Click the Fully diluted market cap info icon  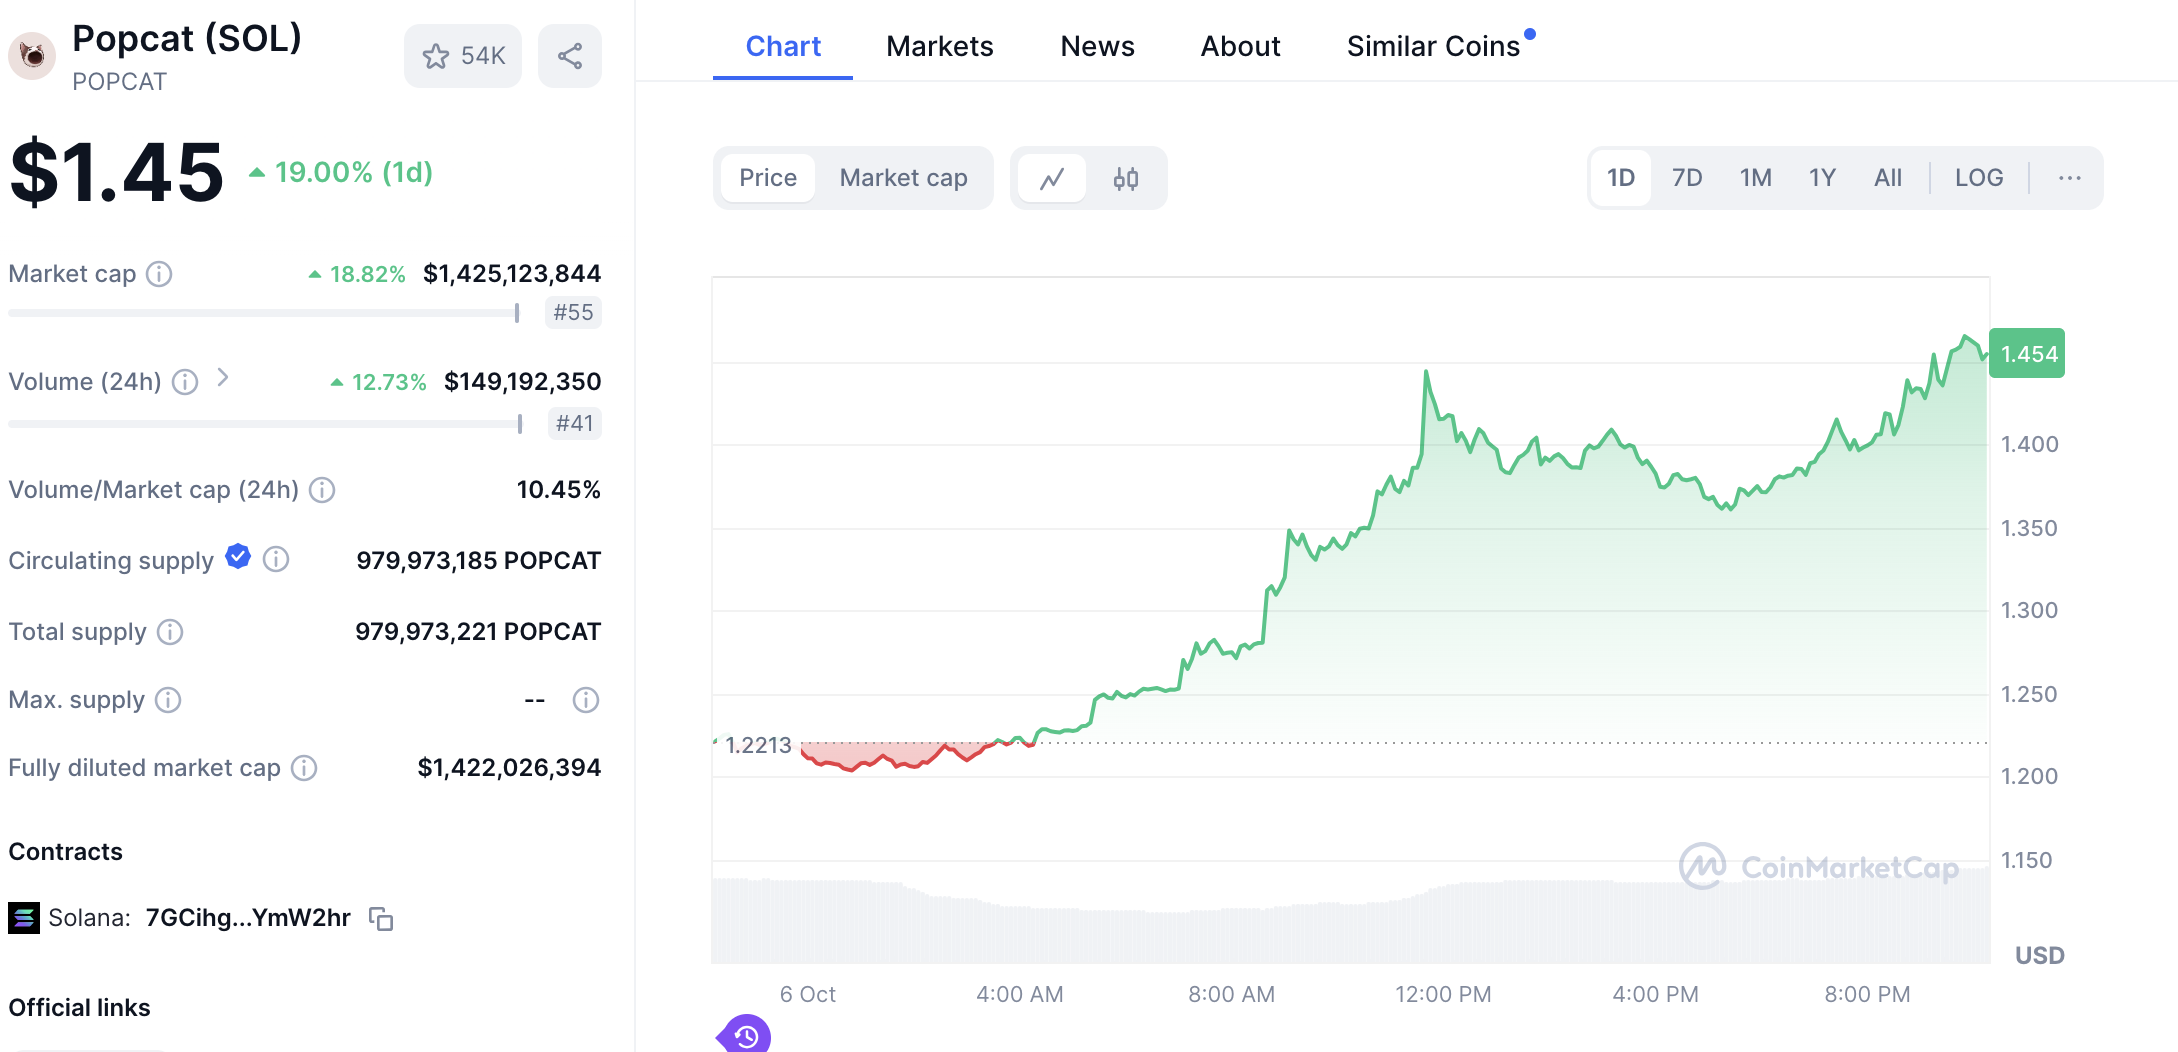pos(304,768)
